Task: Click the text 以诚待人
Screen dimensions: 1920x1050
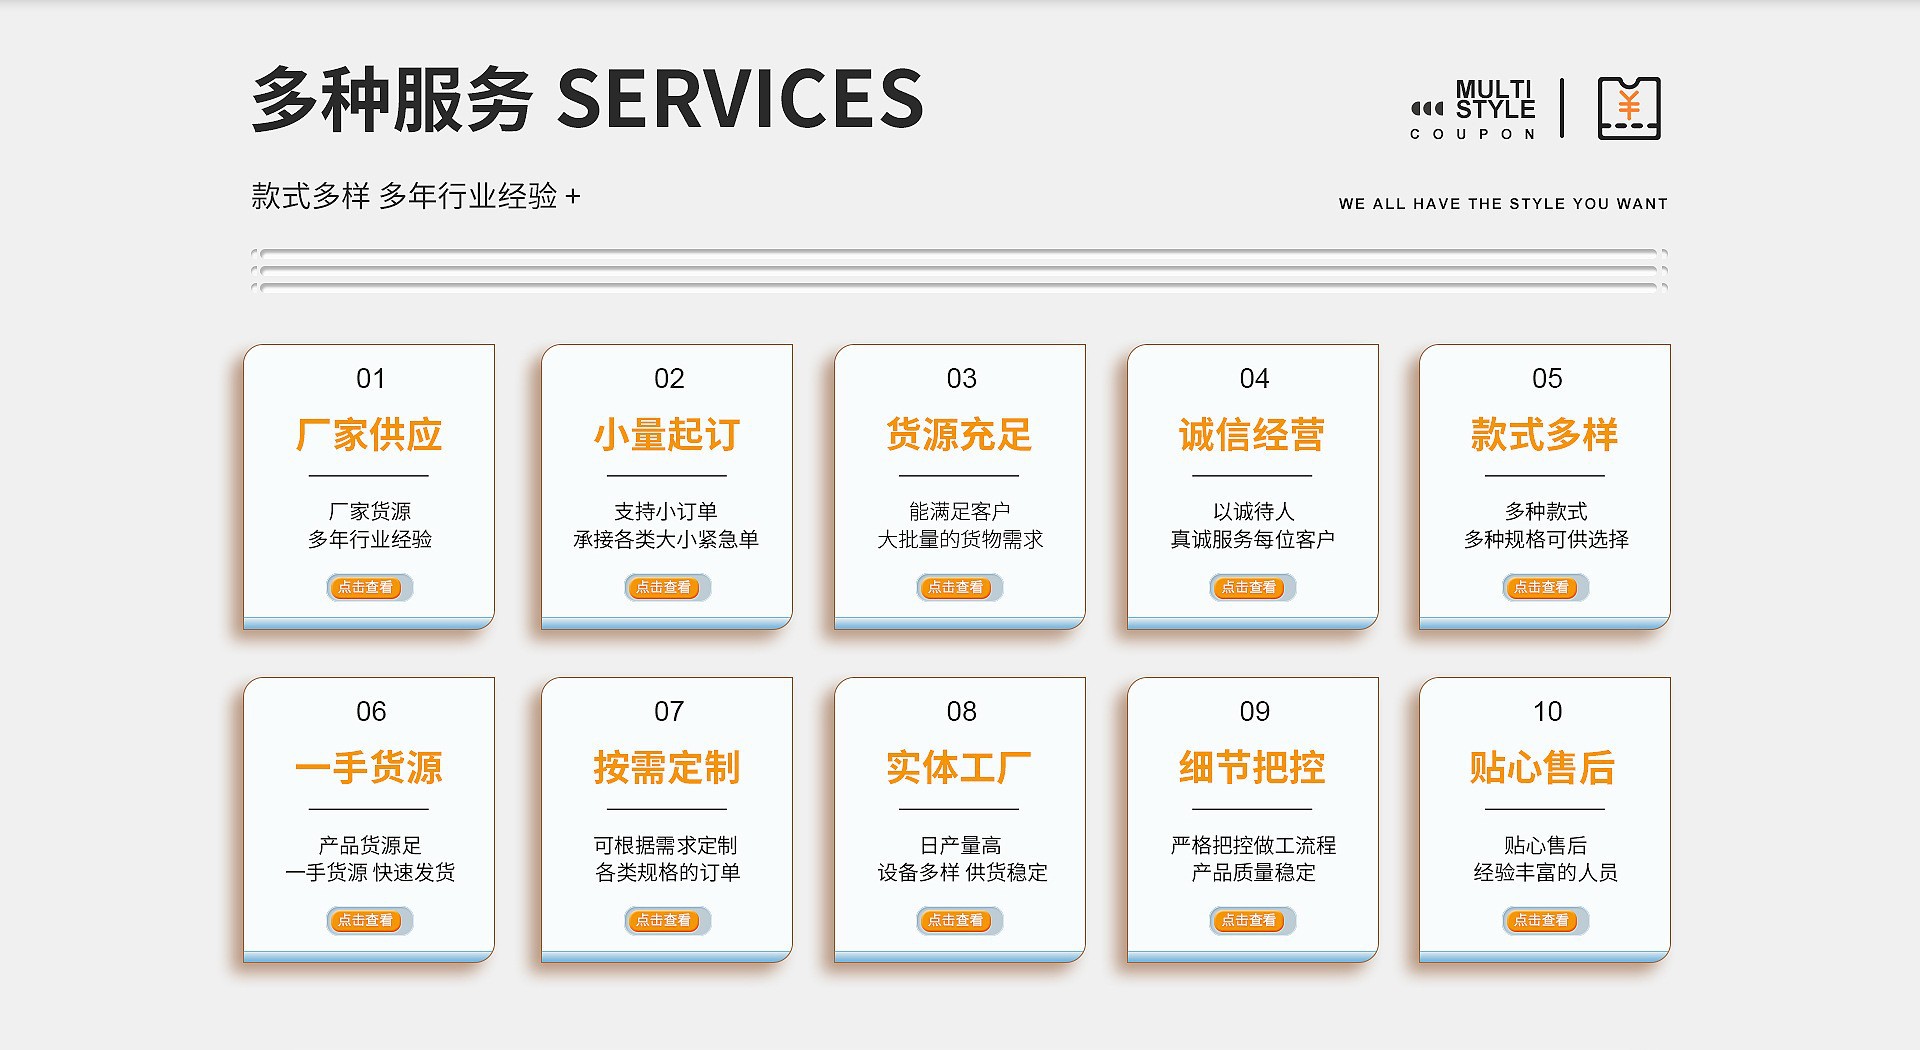Action: coord(1253,512)
